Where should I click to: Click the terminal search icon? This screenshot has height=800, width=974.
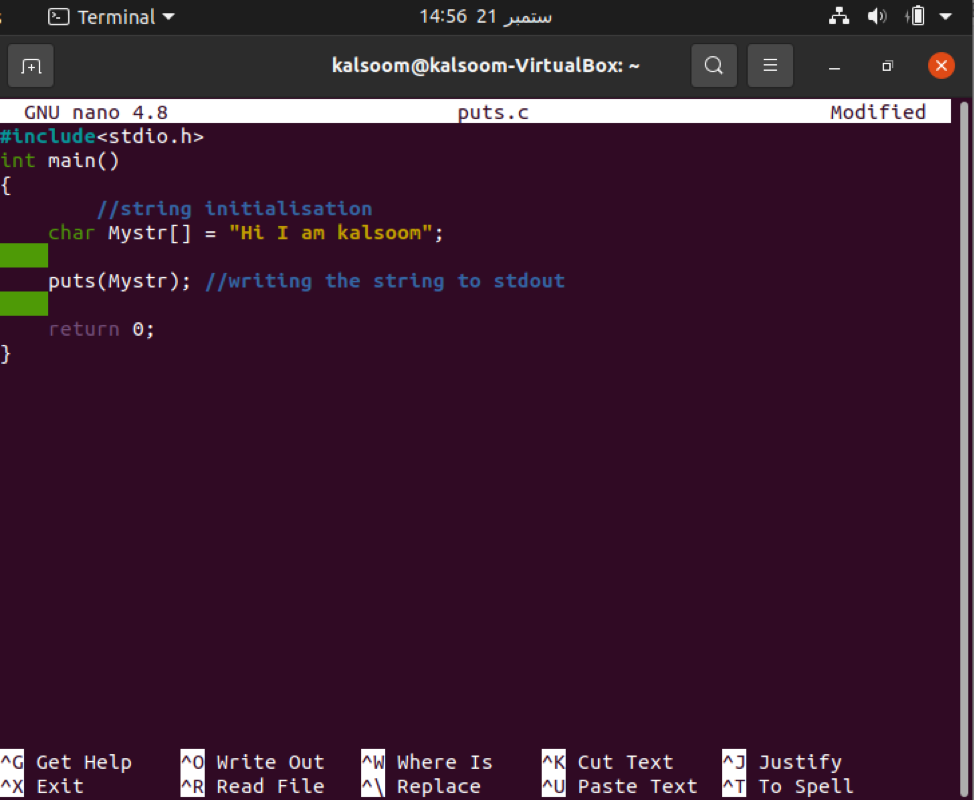tap(714, 65)
